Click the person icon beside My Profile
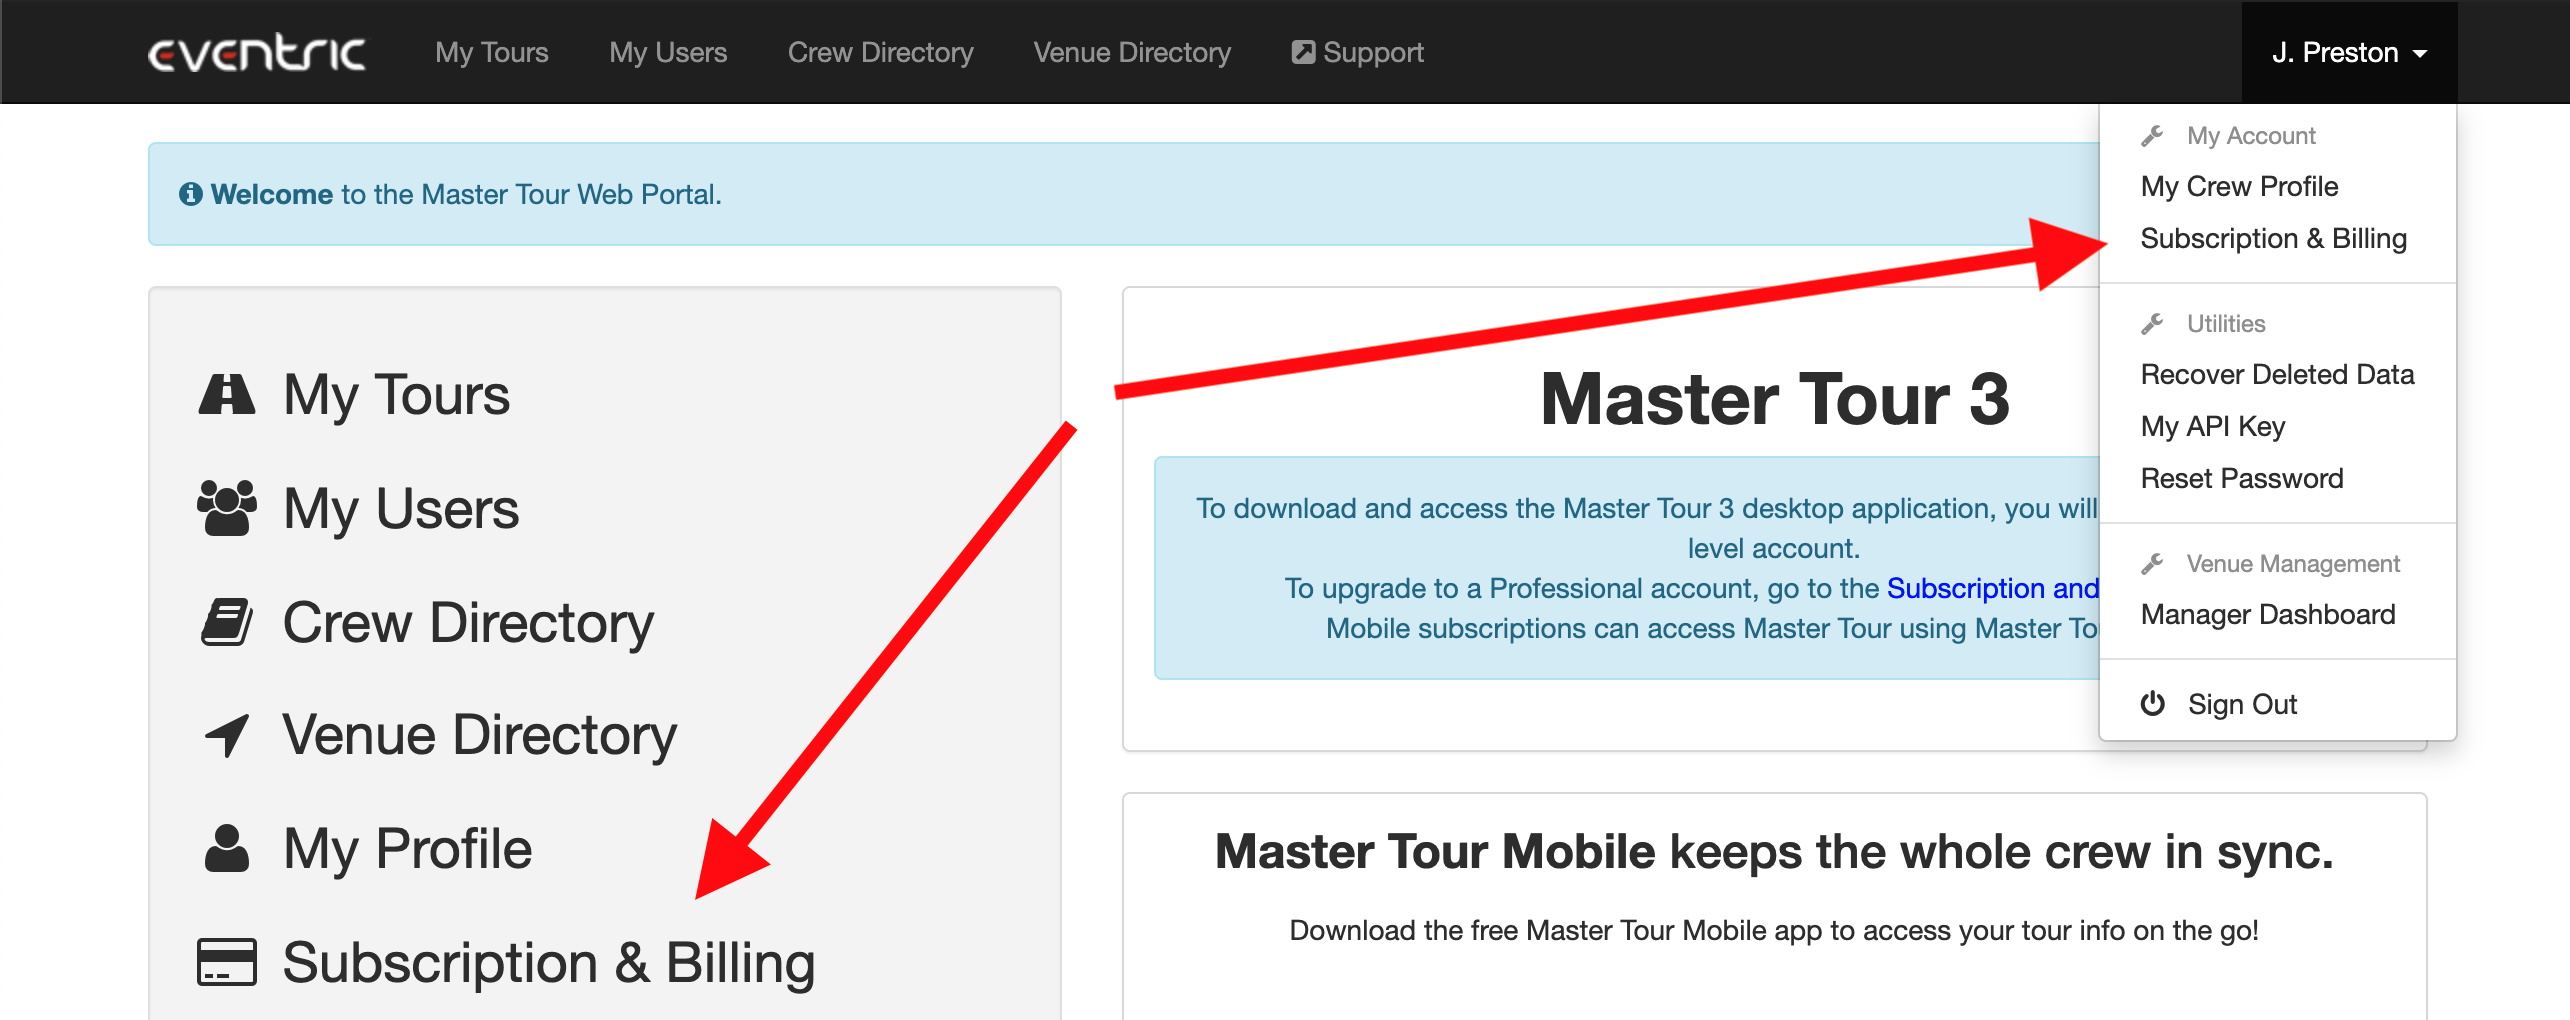The width and height of the screenshot is (2570, 1020). (227, 849)
